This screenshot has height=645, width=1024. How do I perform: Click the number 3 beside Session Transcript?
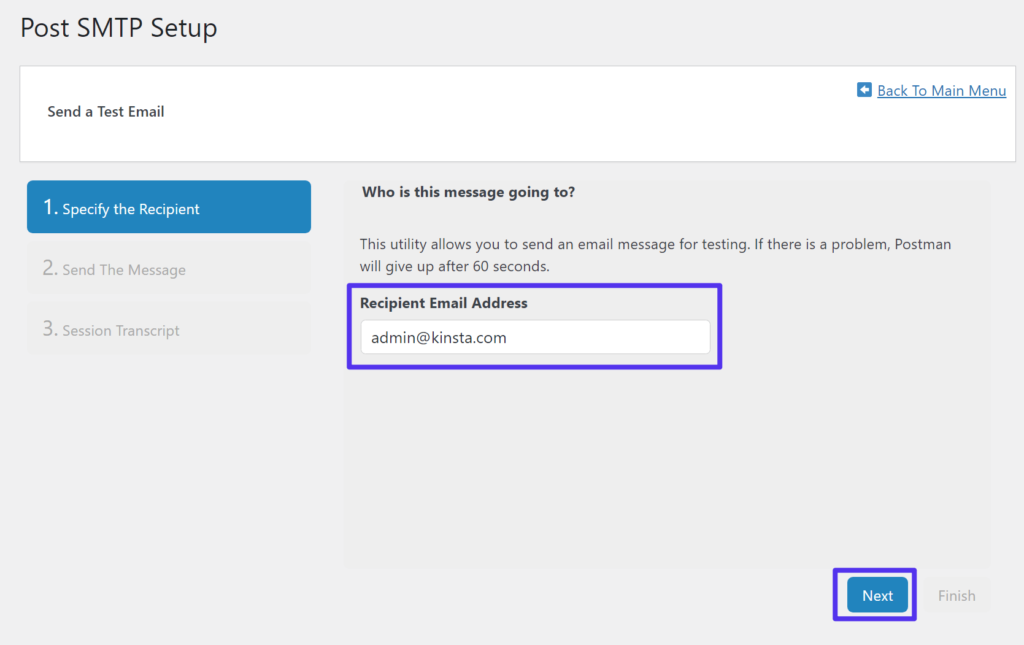49,329
